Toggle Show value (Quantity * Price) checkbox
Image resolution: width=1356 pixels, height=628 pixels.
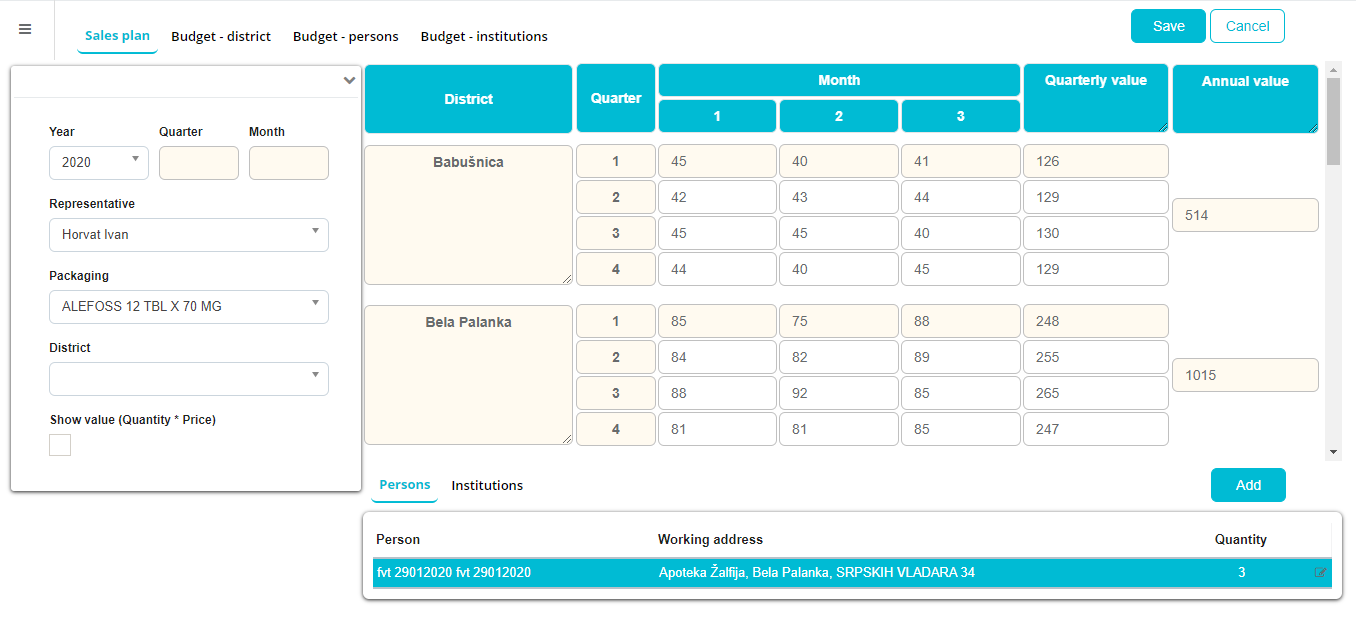click(60, 445)
